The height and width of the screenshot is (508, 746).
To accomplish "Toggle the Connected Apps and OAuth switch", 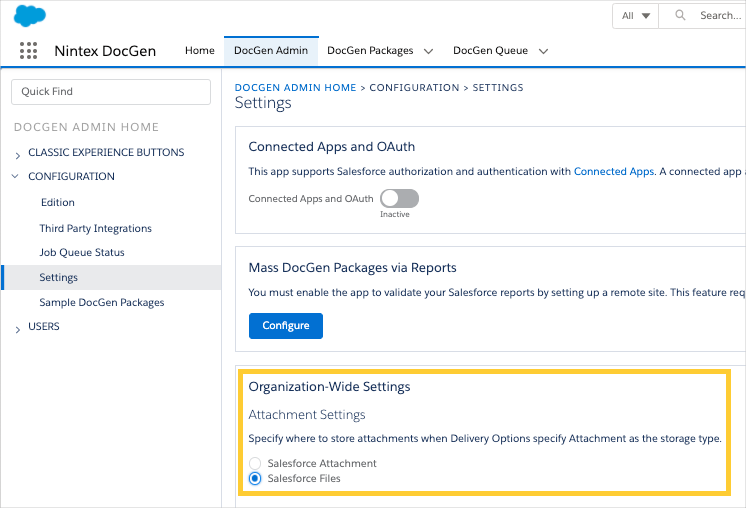I will [399, 199].
